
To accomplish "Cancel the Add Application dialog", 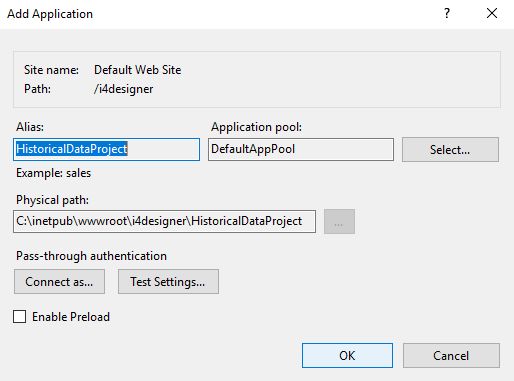I will pos(451,356).
